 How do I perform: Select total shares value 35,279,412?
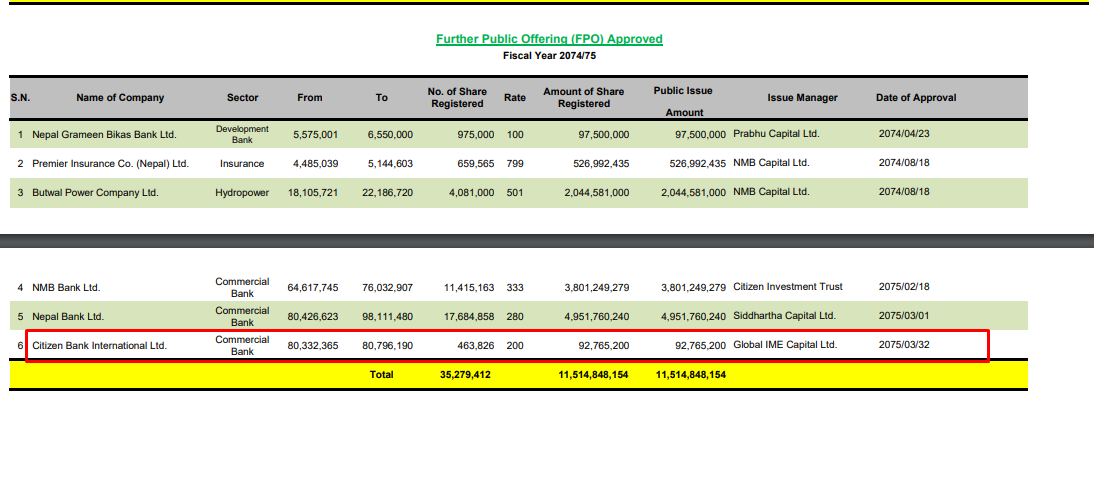[x=467, y=375]
